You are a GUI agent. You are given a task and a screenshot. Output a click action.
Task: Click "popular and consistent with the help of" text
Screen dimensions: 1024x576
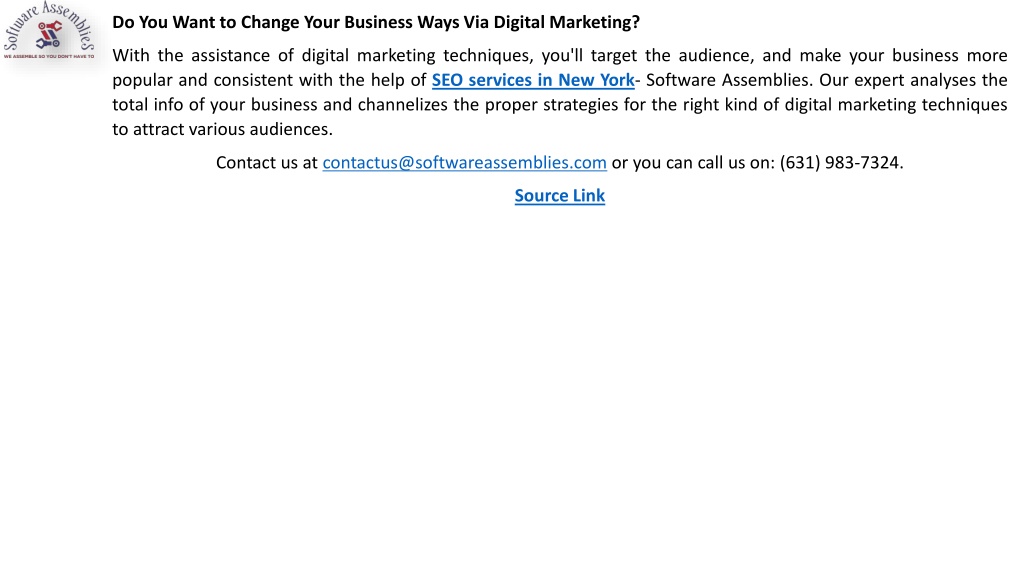[x=269, y=80]
